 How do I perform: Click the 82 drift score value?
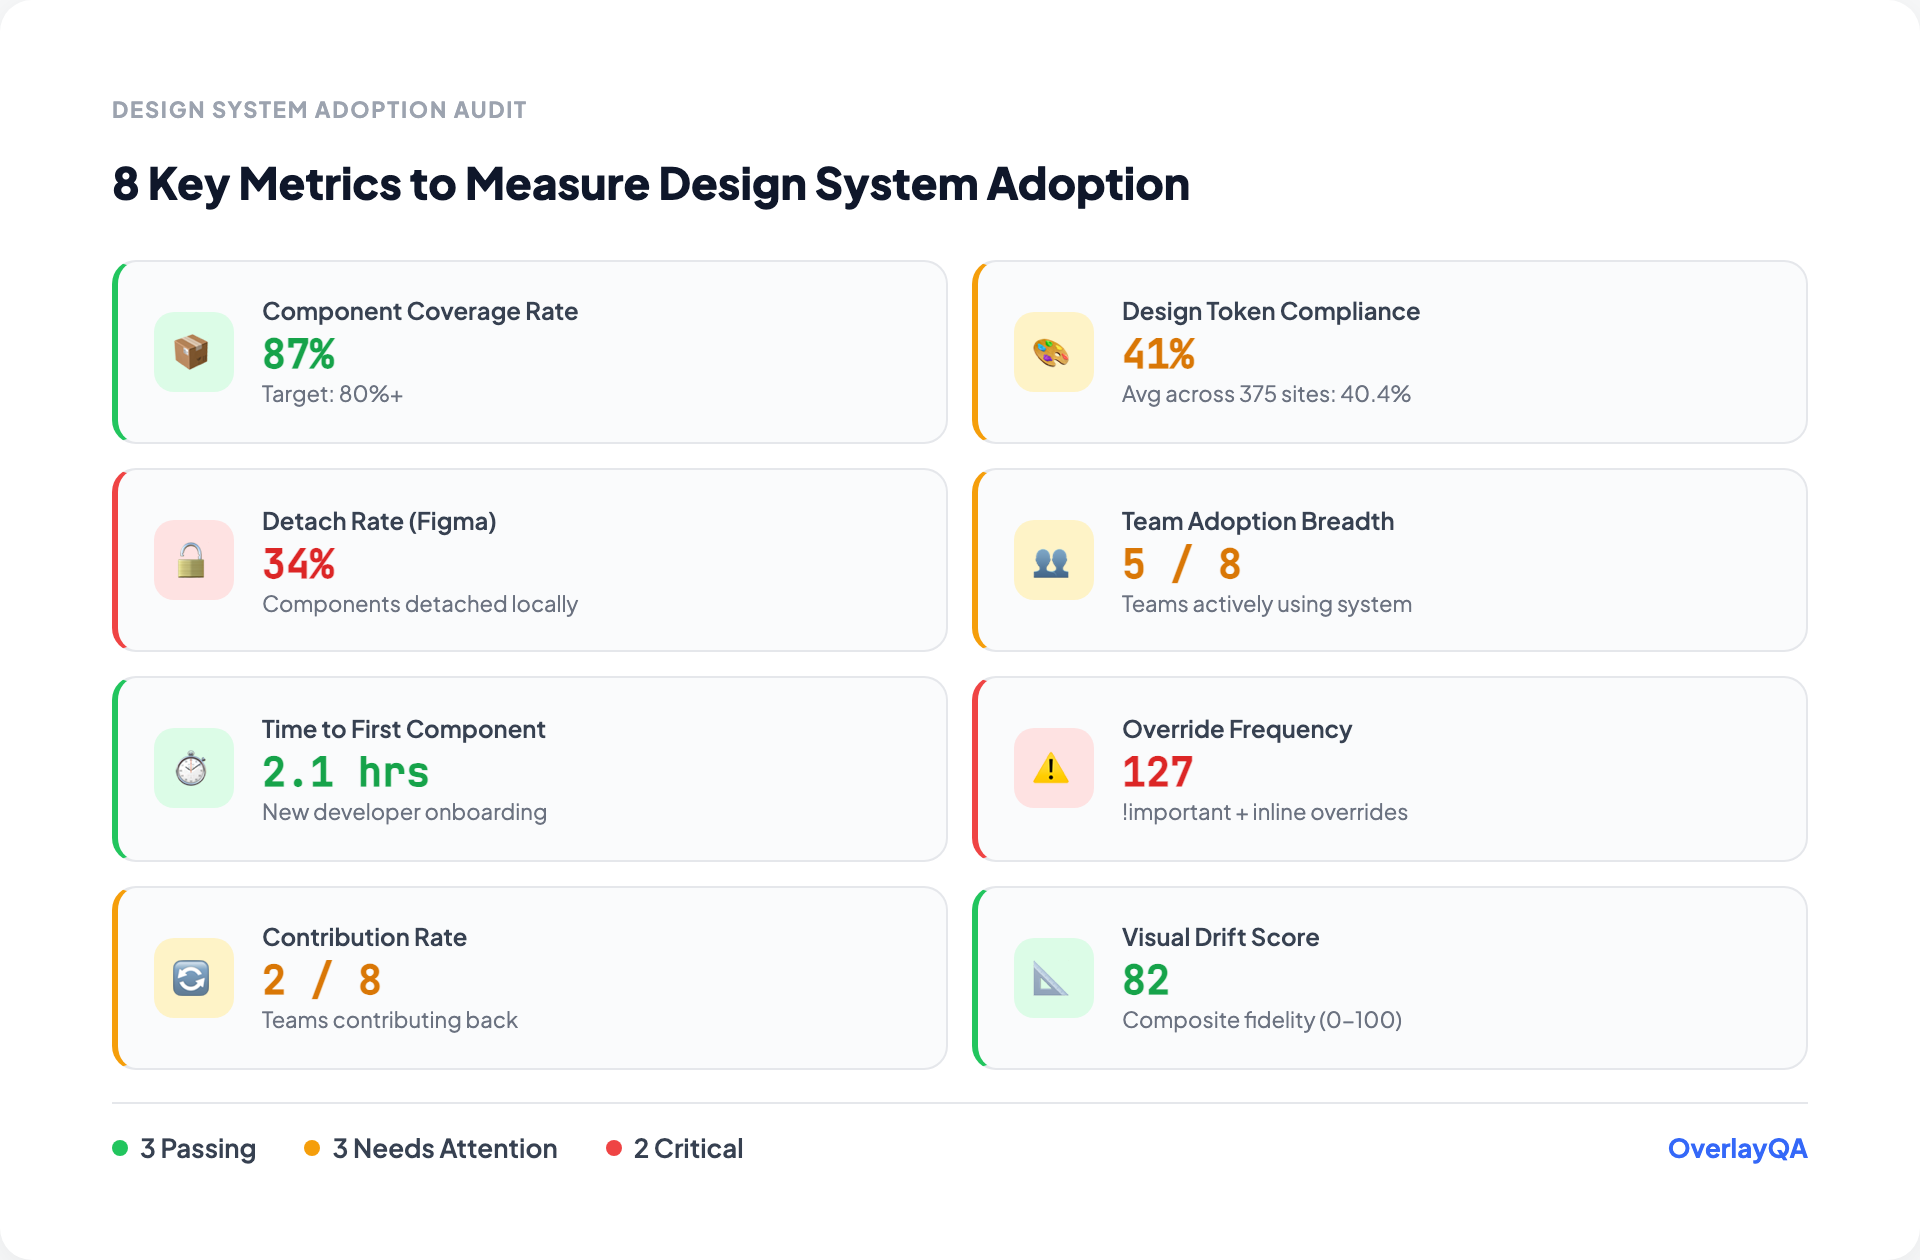pyautogui.click(x=1145, y=979)
